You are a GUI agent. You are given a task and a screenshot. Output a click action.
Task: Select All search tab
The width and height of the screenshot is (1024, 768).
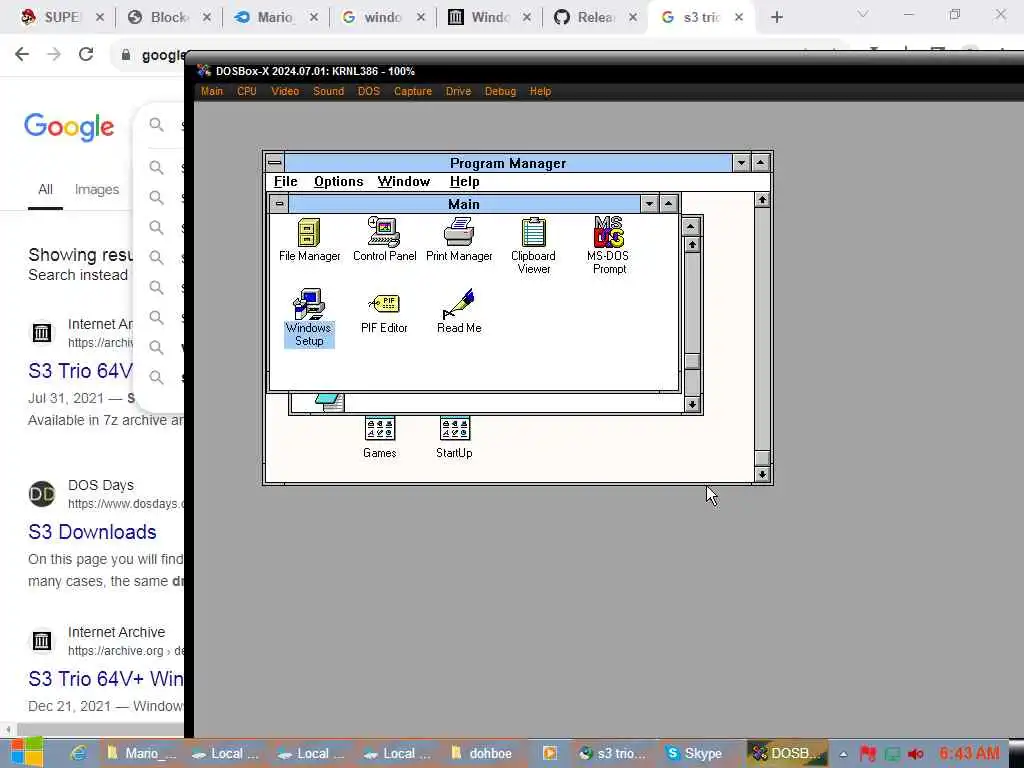[x=45, y=189]
